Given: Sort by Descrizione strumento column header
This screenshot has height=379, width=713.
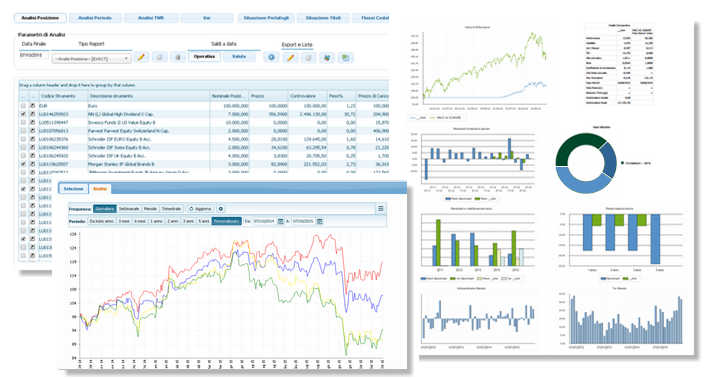Looking at the screenshot, I should [x=149, y=96].
